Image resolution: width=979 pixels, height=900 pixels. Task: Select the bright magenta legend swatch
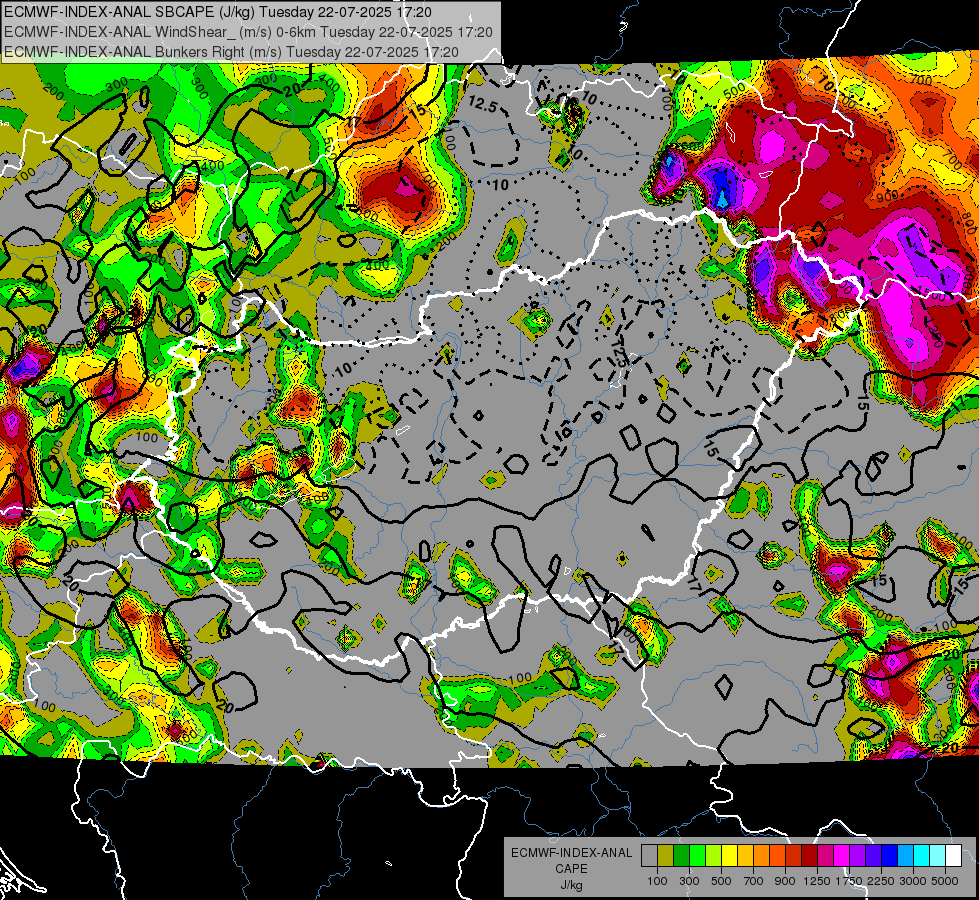pyautogui.click(x=842, y=856)
